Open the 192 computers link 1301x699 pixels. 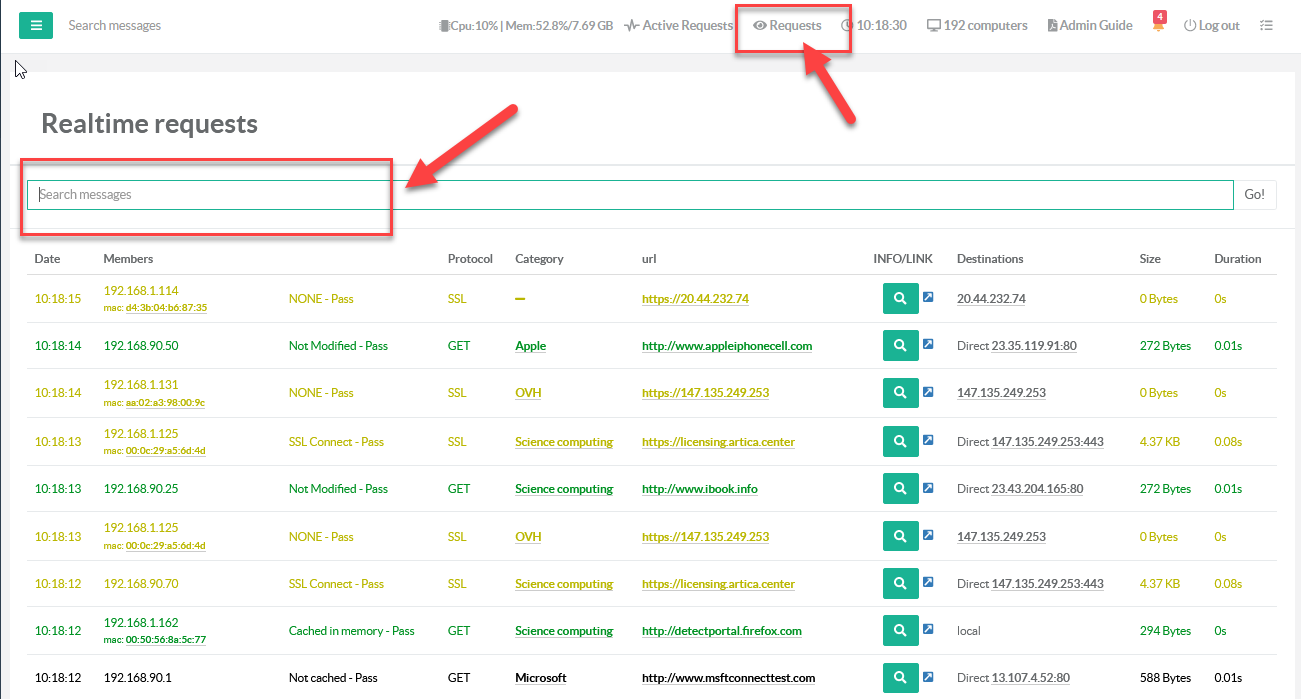977,26
